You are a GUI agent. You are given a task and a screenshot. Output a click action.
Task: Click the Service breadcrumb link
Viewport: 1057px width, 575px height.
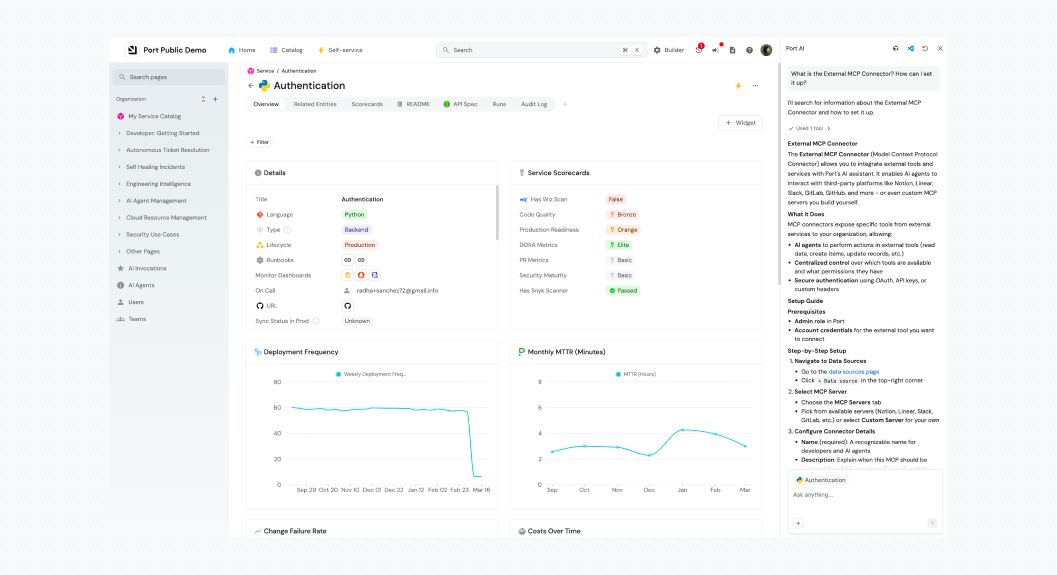coord(265,71)
